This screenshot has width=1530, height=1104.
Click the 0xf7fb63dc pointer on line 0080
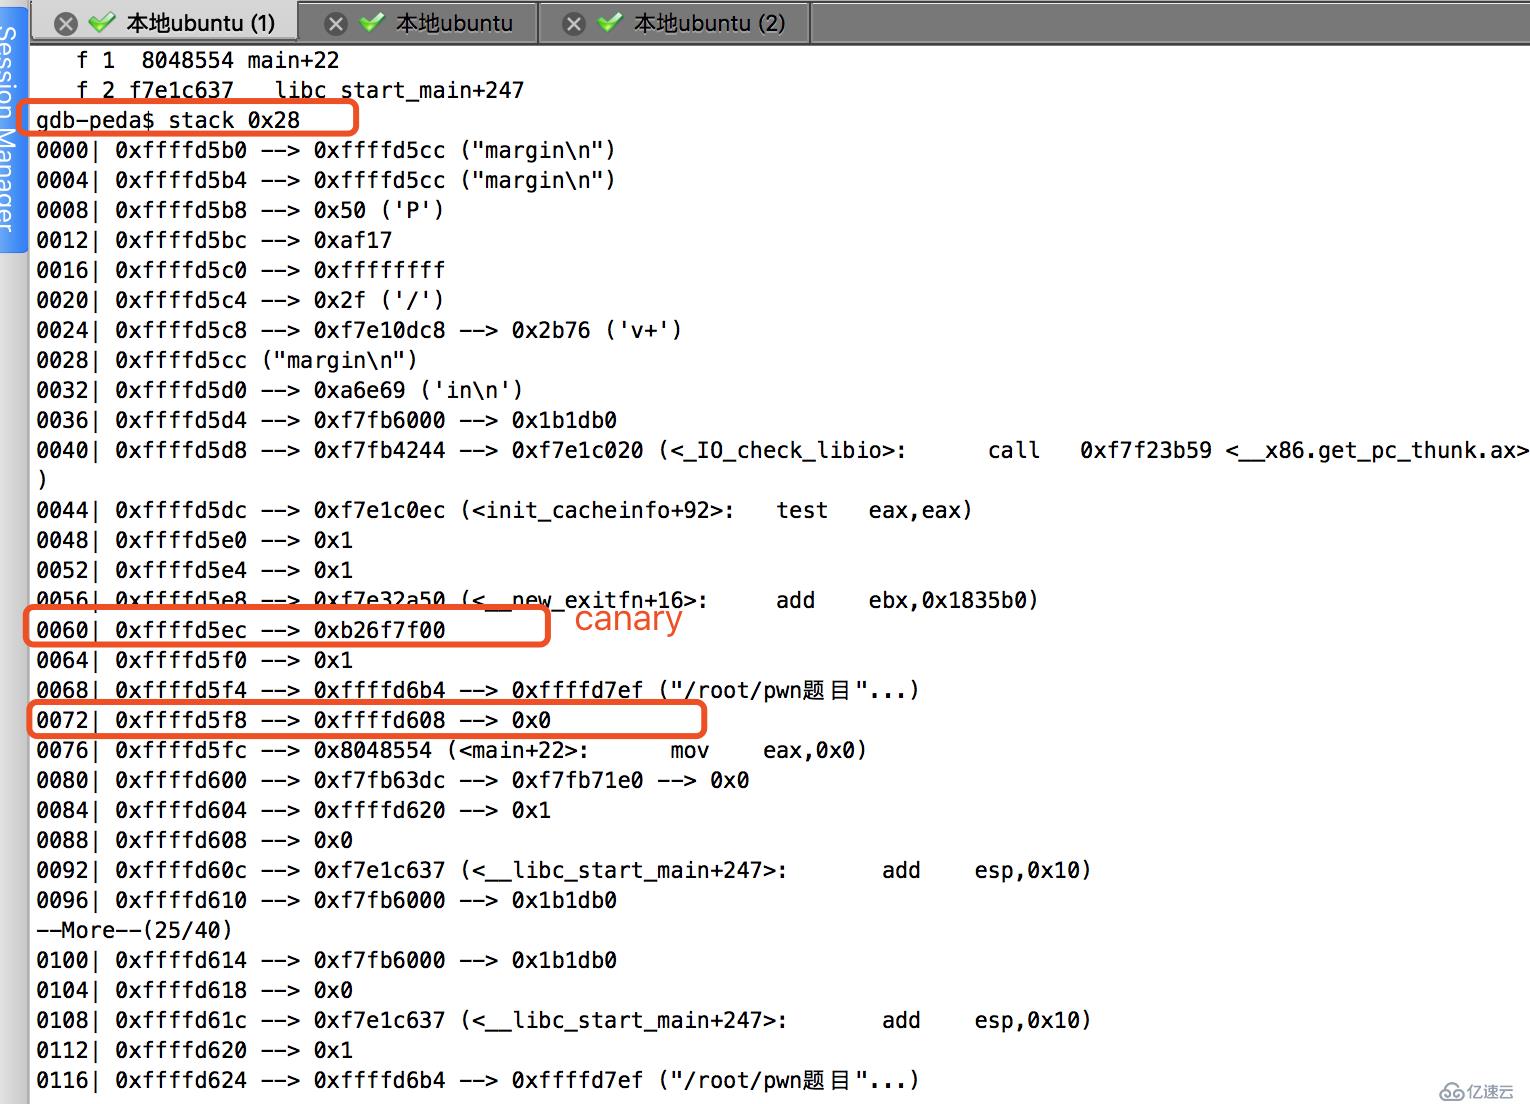(x=379, y=780)
